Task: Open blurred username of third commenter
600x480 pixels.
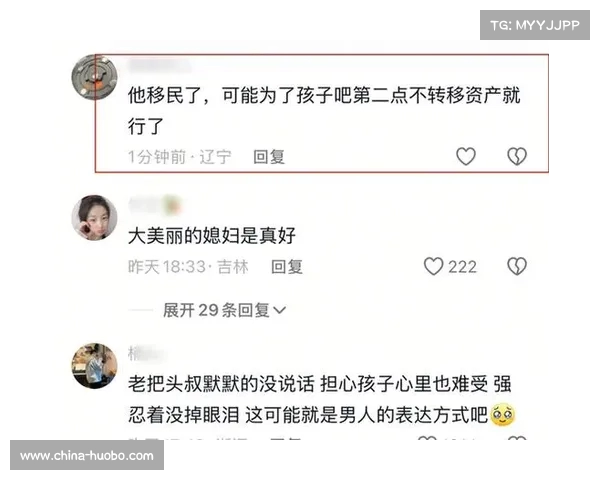Action: pos(146,354)
